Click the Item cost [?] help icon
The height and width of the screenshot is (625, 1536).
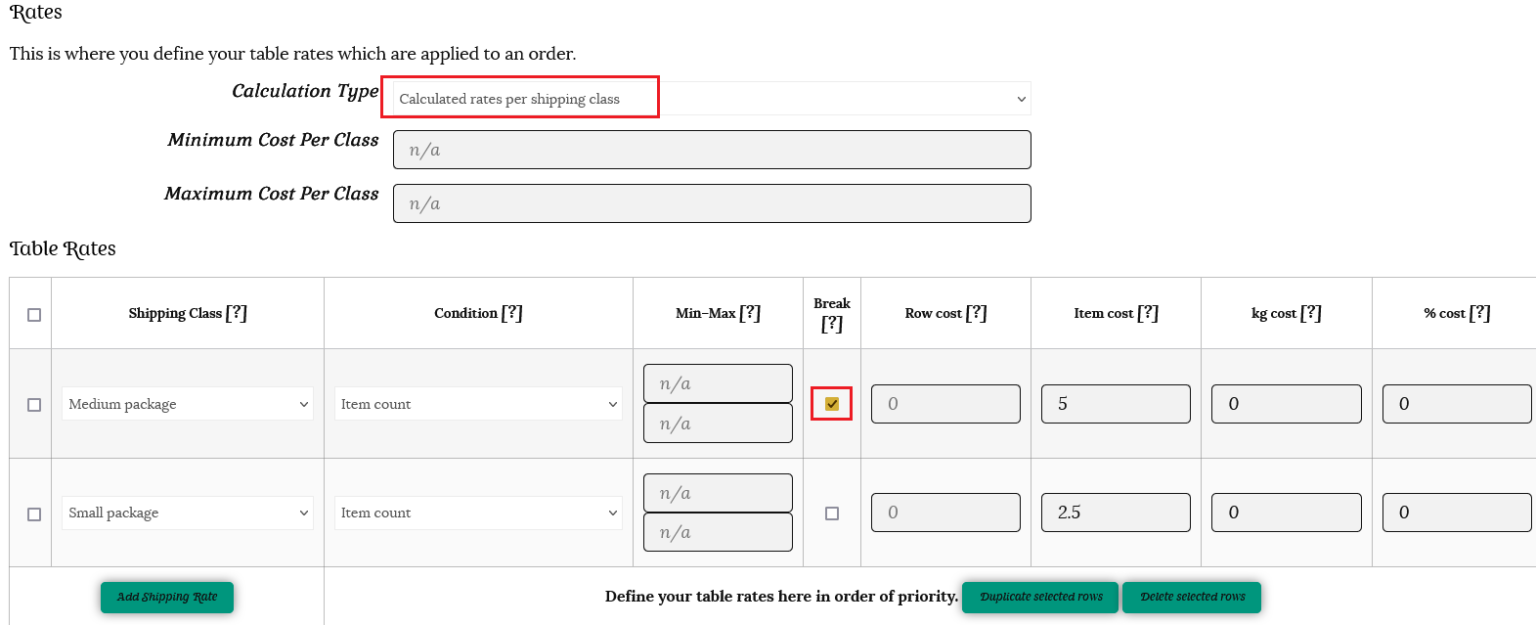[x=1148, y=313]
